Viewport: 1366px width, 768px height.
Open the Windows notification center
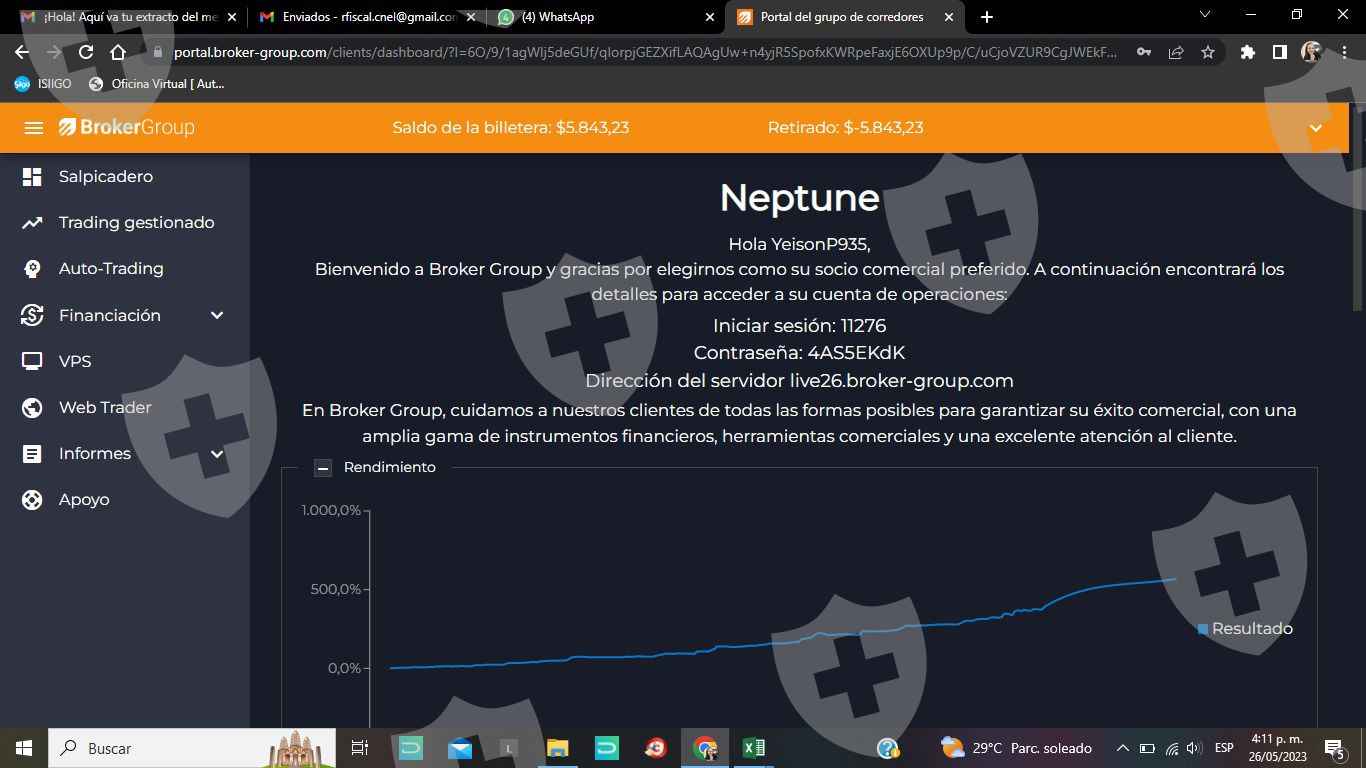1334,748
